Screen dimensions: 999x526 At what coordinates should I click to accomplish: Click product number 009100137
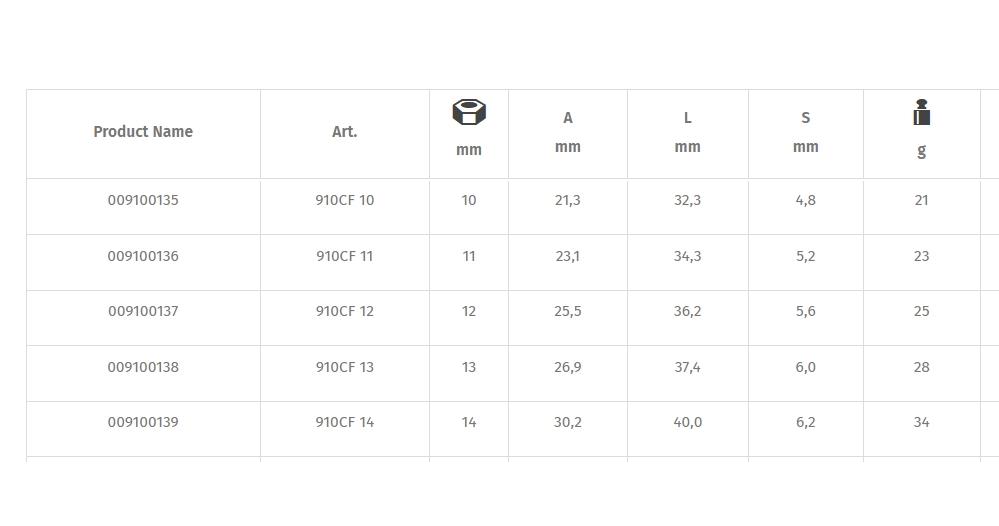pos(143,311)
